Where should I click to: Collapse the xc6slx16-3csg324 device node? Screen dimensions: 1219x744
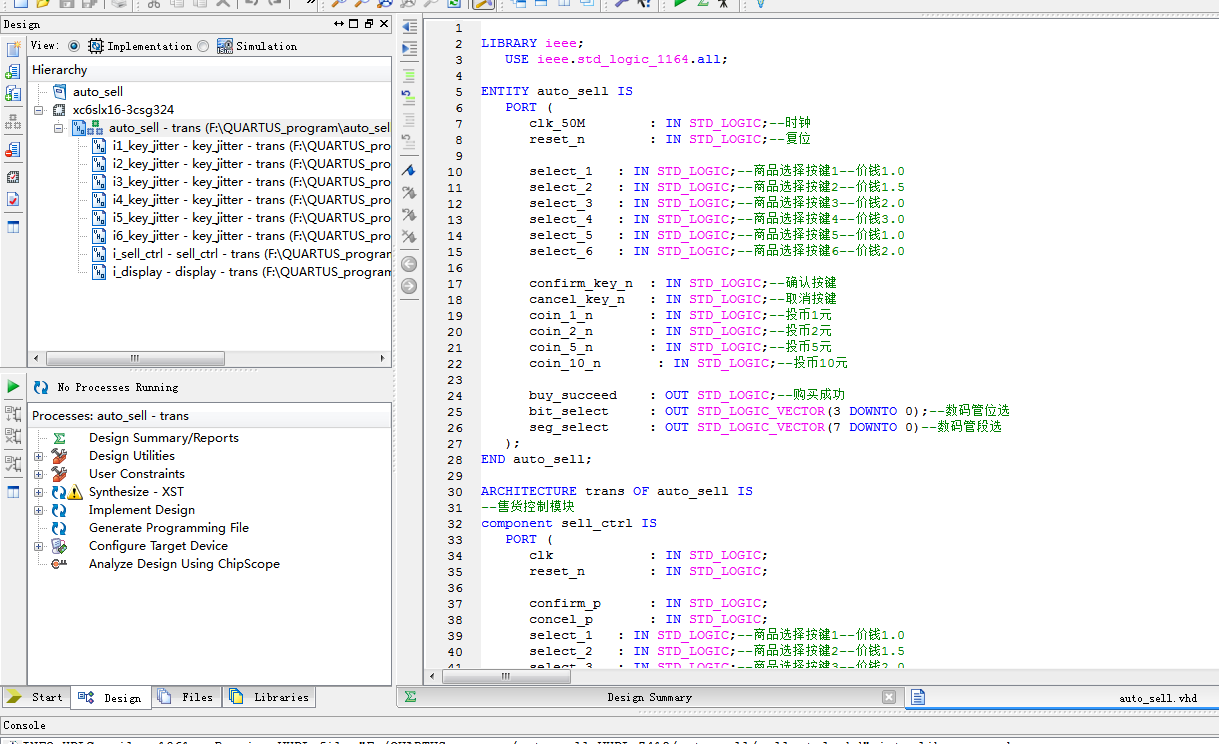38,110
